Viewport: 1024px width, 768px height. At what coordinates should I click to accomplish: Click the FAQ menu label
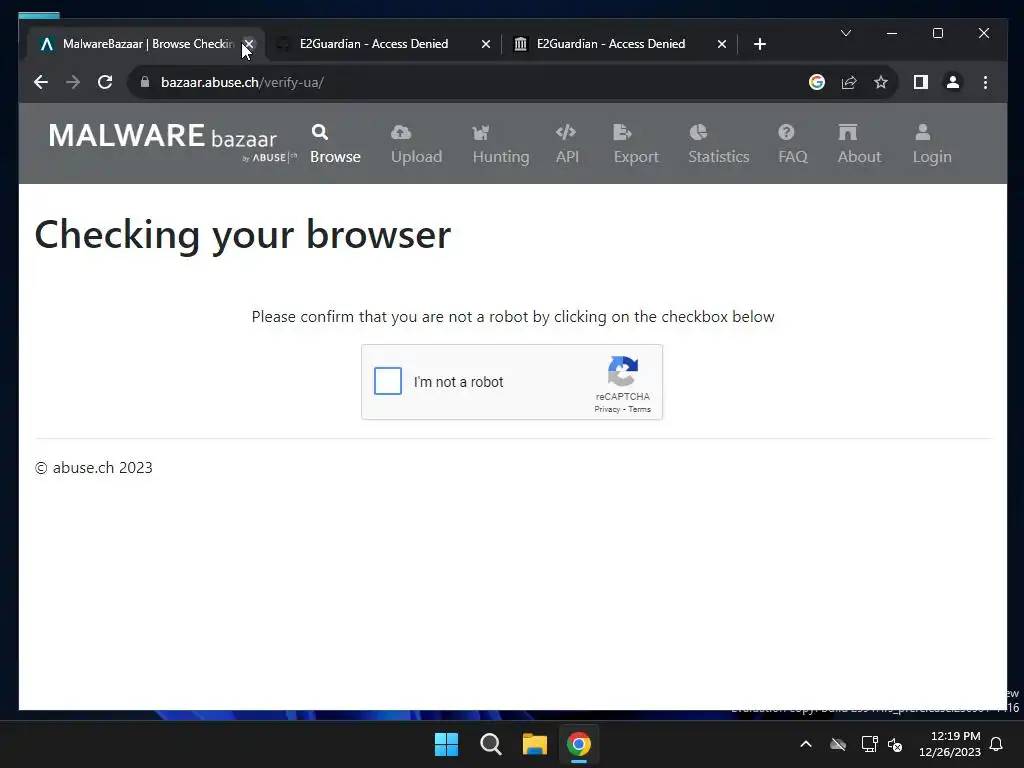[x=793, y=157]
